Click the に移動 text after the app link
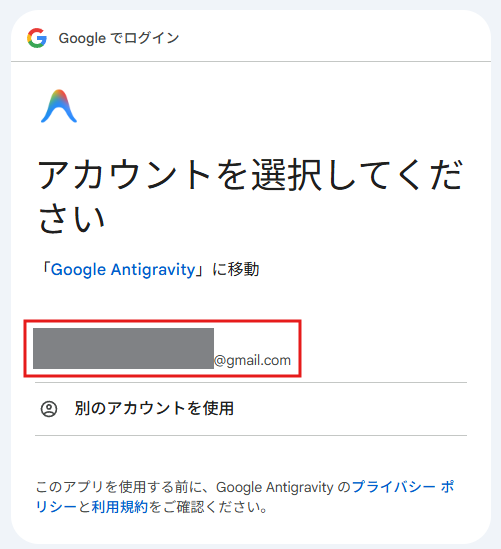 tap(236, 270)
